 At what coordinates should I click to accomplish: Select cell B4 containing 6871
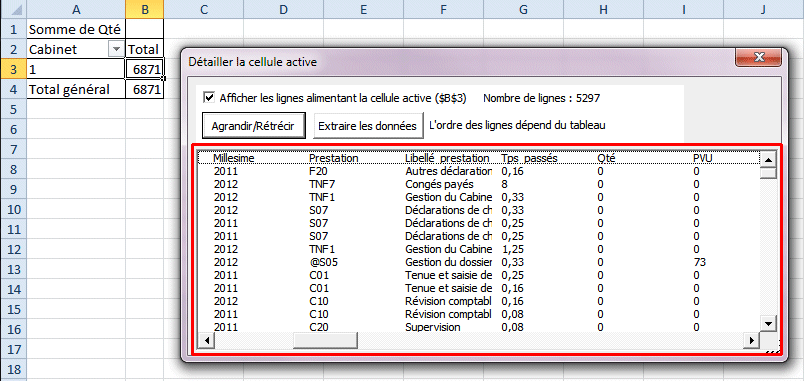click(x=145, y=89)
